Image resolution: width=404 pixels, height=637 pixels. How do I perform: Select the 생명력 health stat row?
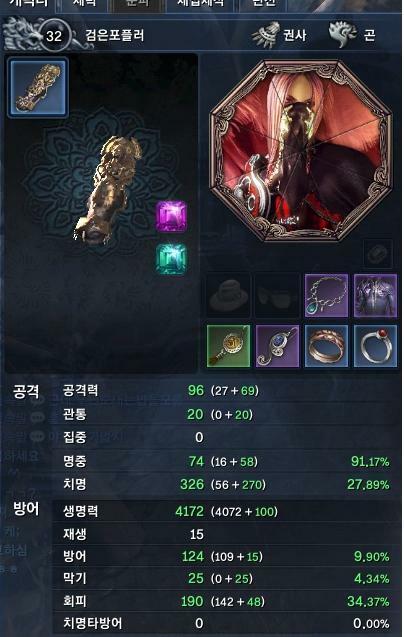click(226, 511)
